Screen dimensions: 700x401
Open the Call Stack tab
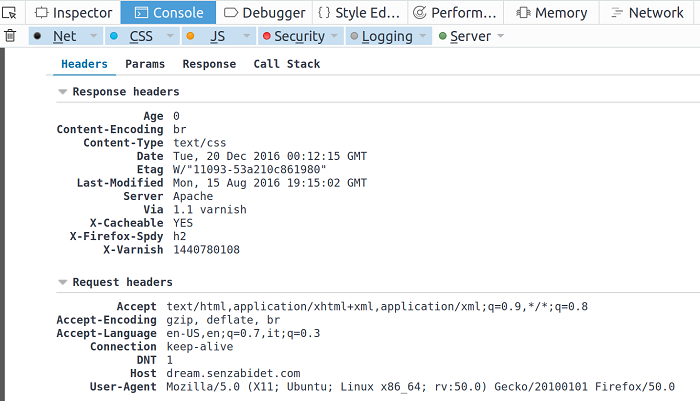[286, 64]
